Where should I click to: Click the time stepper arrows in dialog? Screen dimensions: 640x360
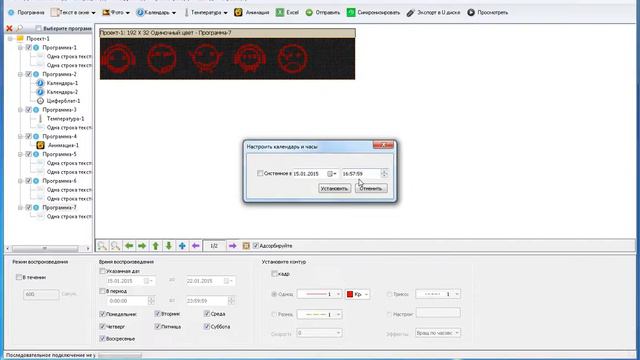(384, 173)
